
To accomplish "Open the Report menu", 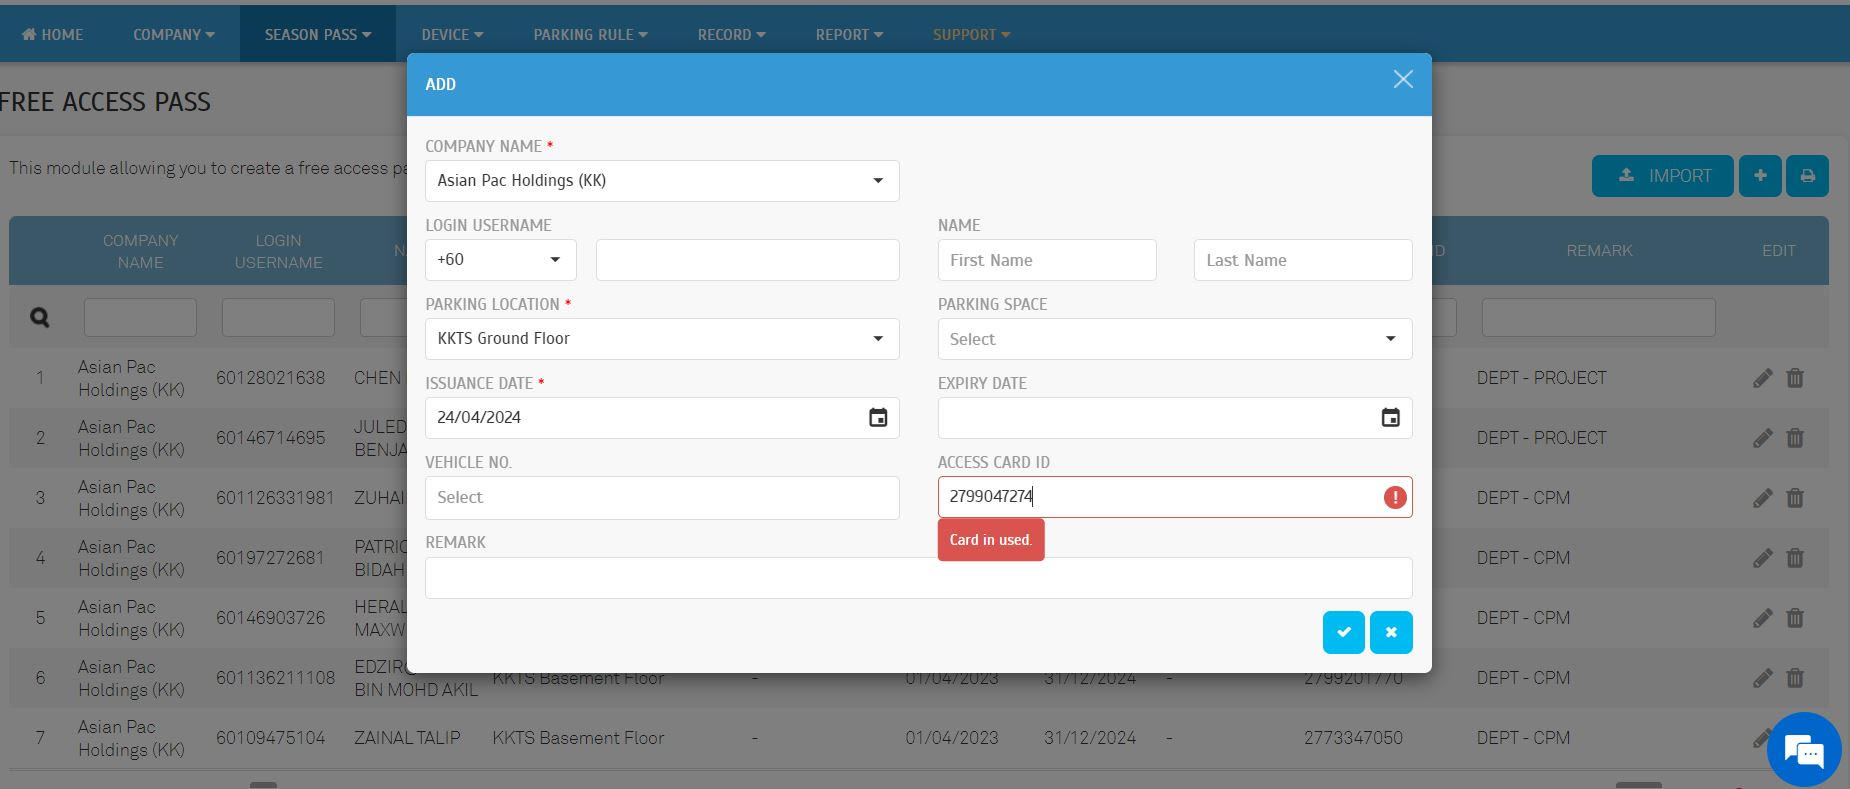I will click(x=848, y=34).
